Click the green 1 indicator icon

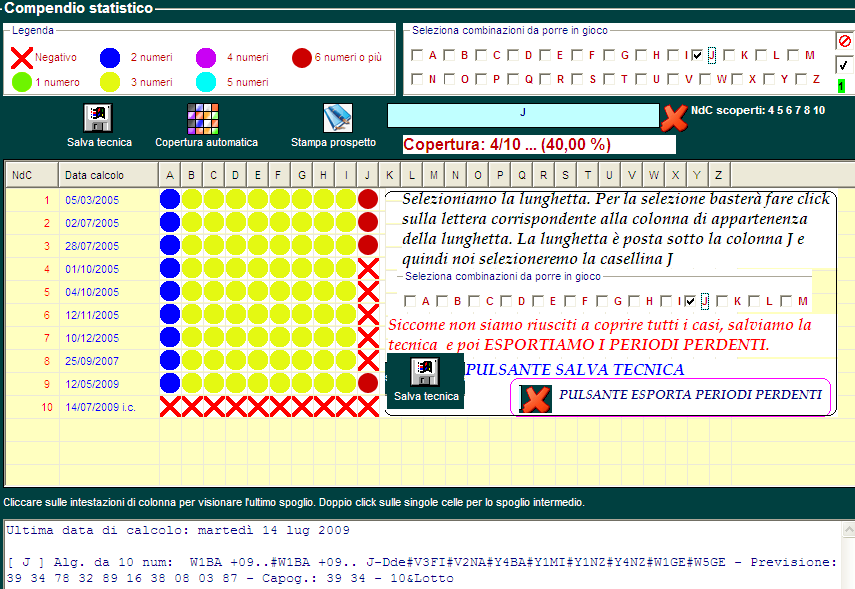tap(841, 86)
